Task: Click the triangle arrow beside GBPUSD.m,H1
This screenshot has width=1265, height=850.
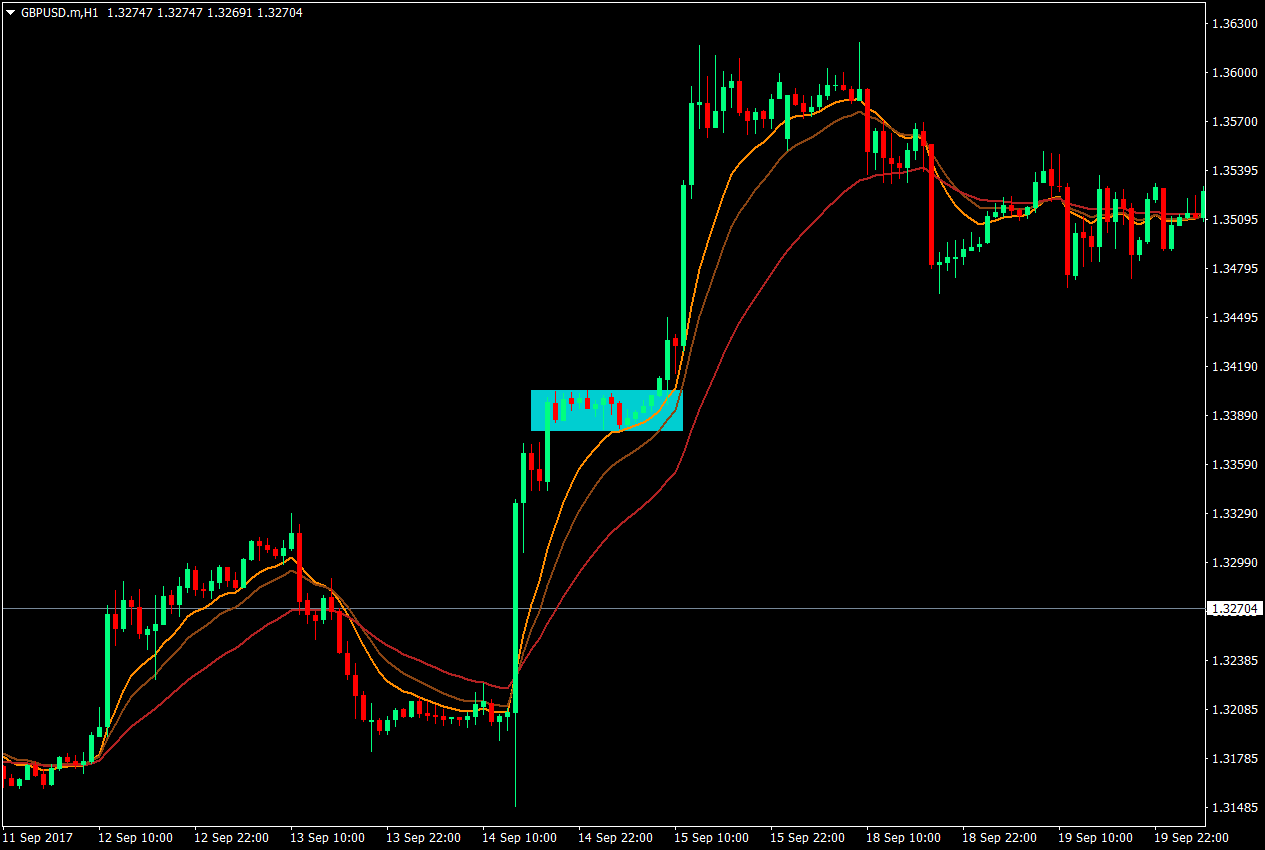Action: 10,13
